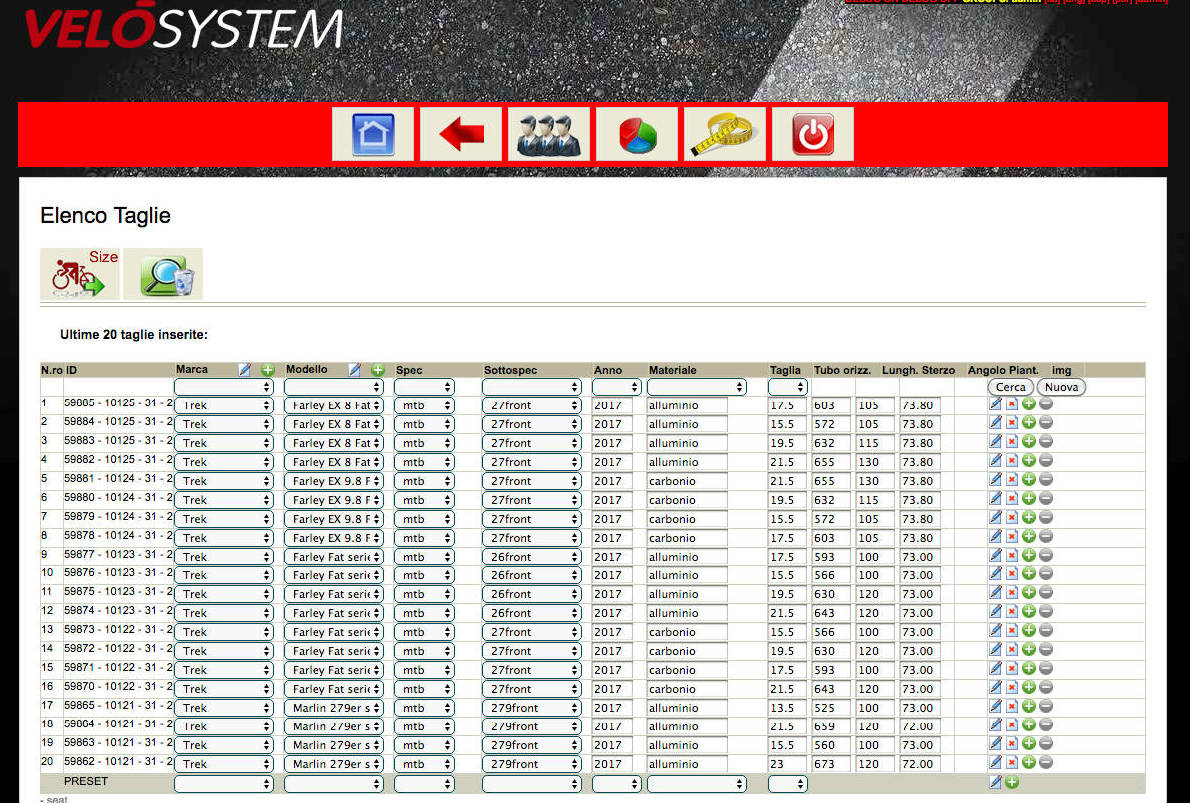Screen dimensions: 1190x803
Task: Click the Elenco Taglie heading
Action: [x=105, y=216]
